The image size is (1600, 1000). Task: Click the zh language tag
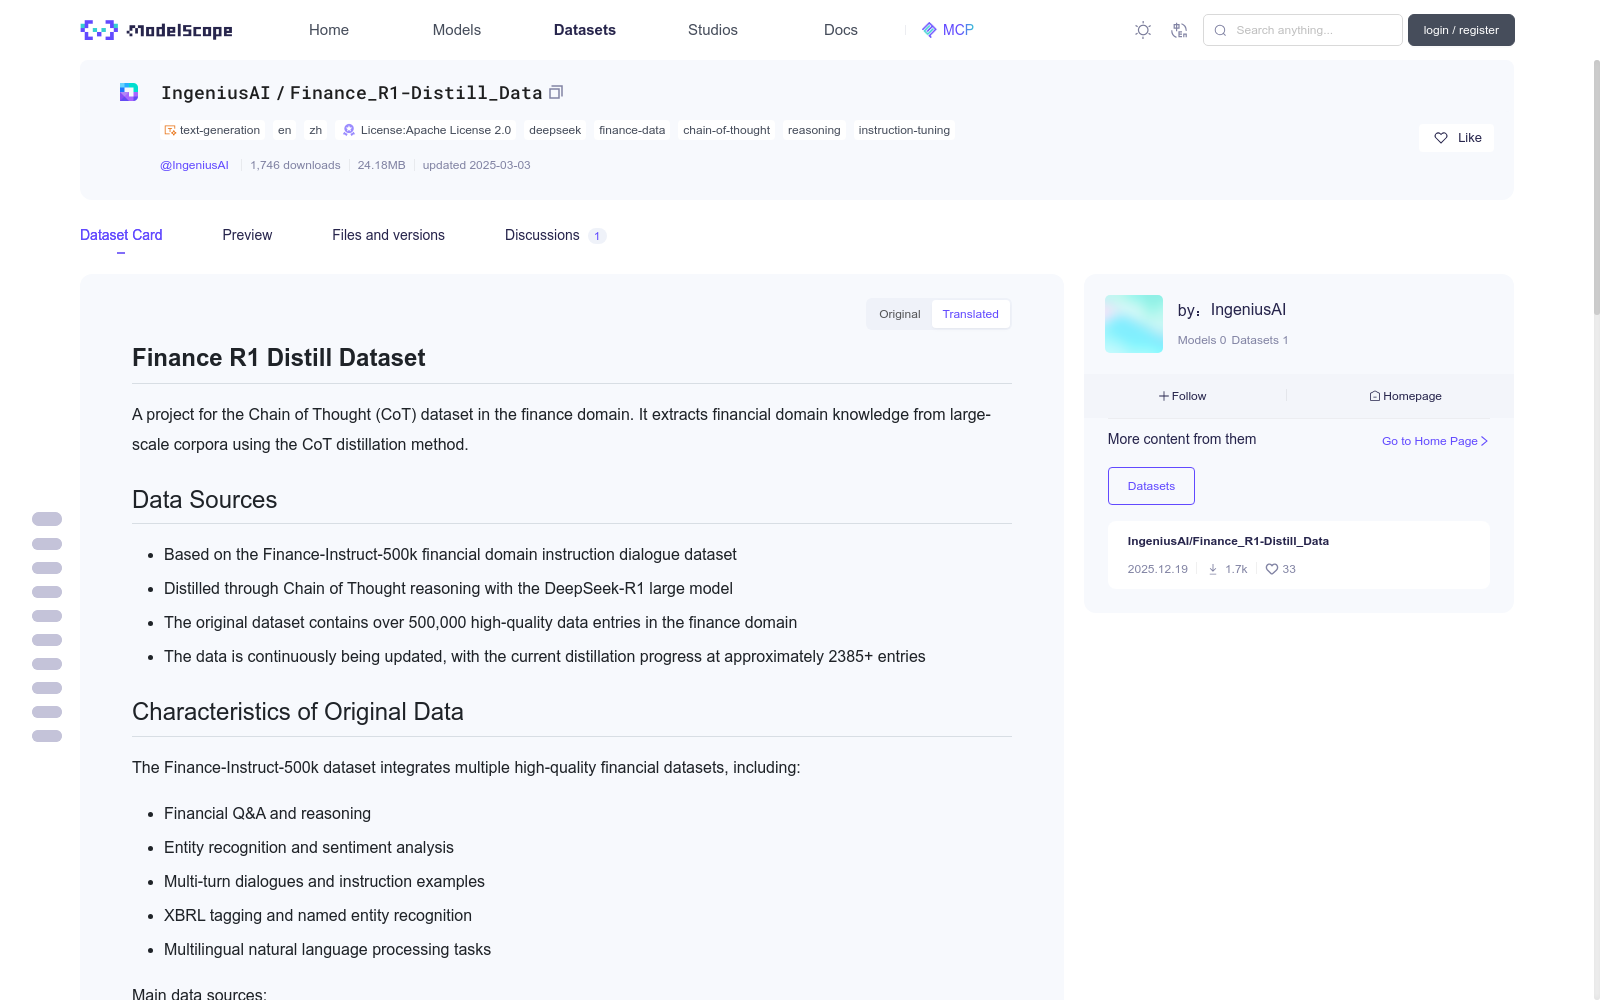point(316,130)
